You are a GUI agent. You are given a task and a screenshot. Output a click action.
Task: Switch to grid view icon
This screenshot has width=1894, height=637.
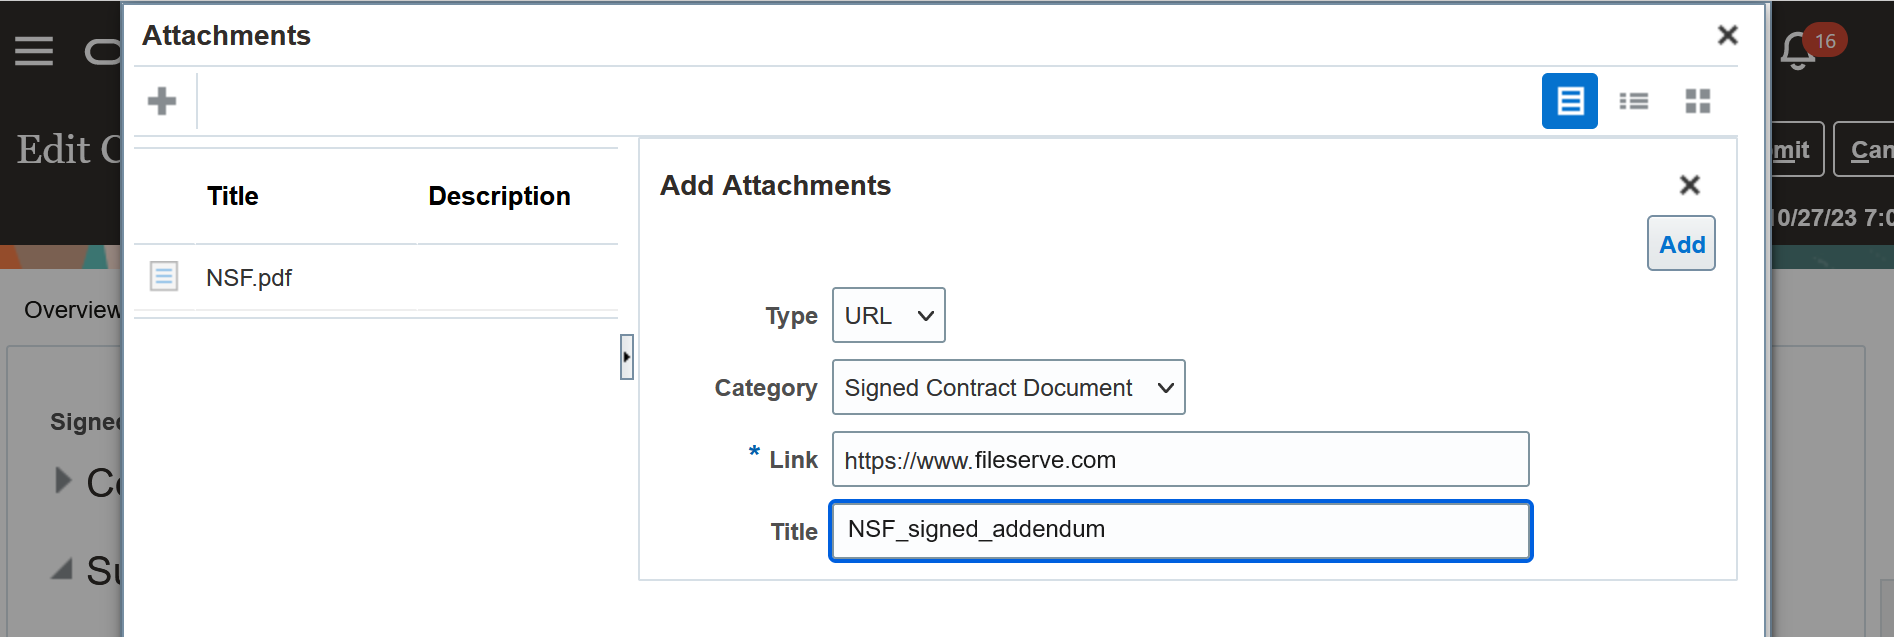[x=1698, y=101]
